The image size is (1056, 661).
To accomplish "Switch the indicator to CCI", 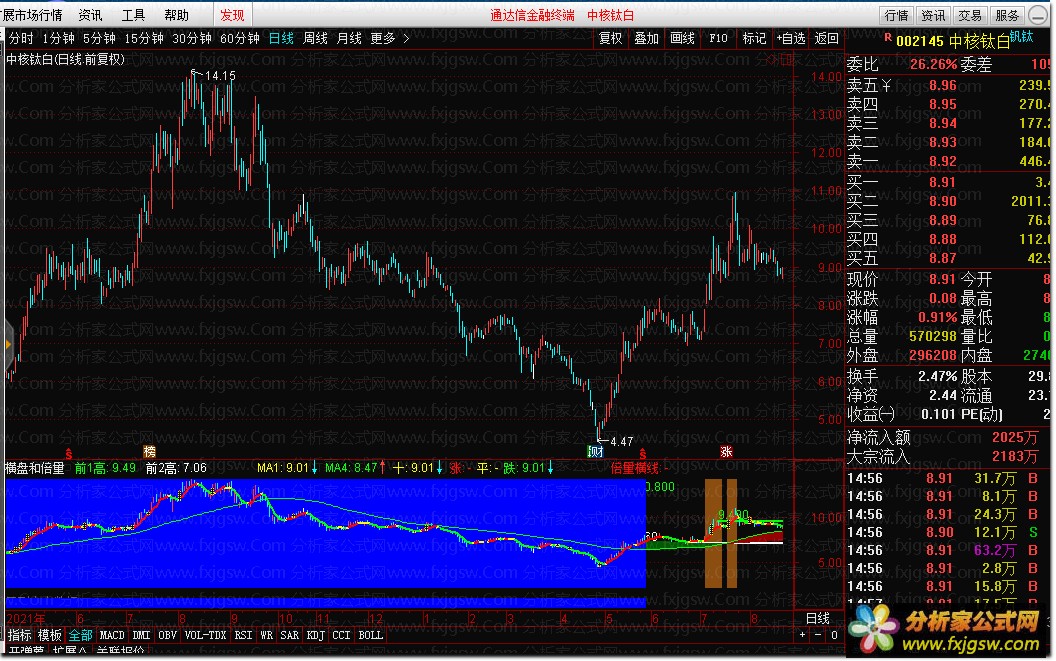I will pos(341,635).
